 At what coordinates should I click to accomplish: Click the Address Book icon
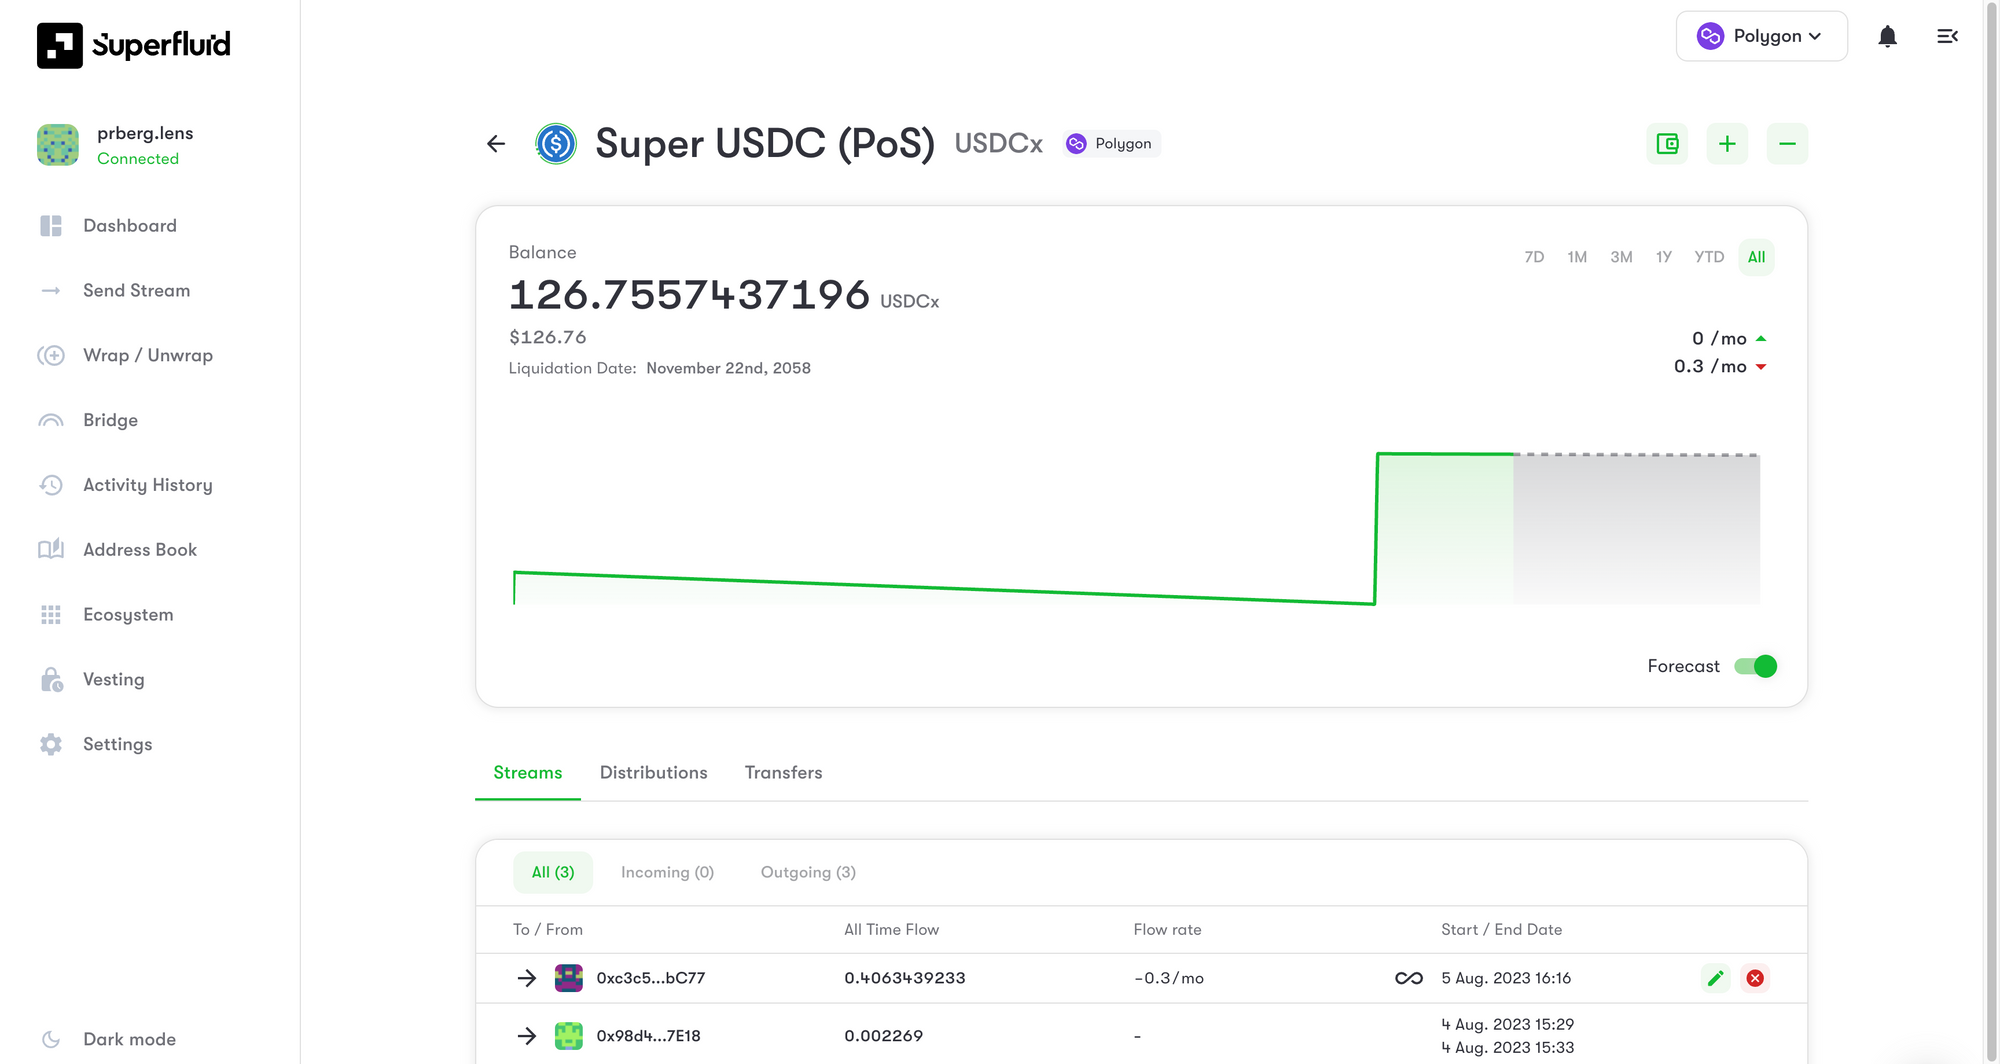point(51,550)
